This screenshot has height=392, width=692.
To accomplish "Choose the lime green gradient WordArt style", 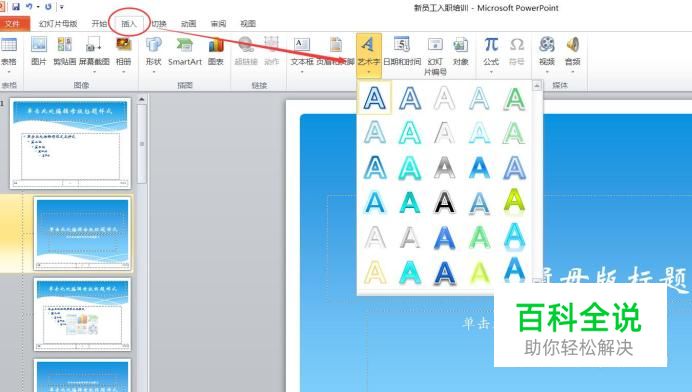I will click(514, 203).
